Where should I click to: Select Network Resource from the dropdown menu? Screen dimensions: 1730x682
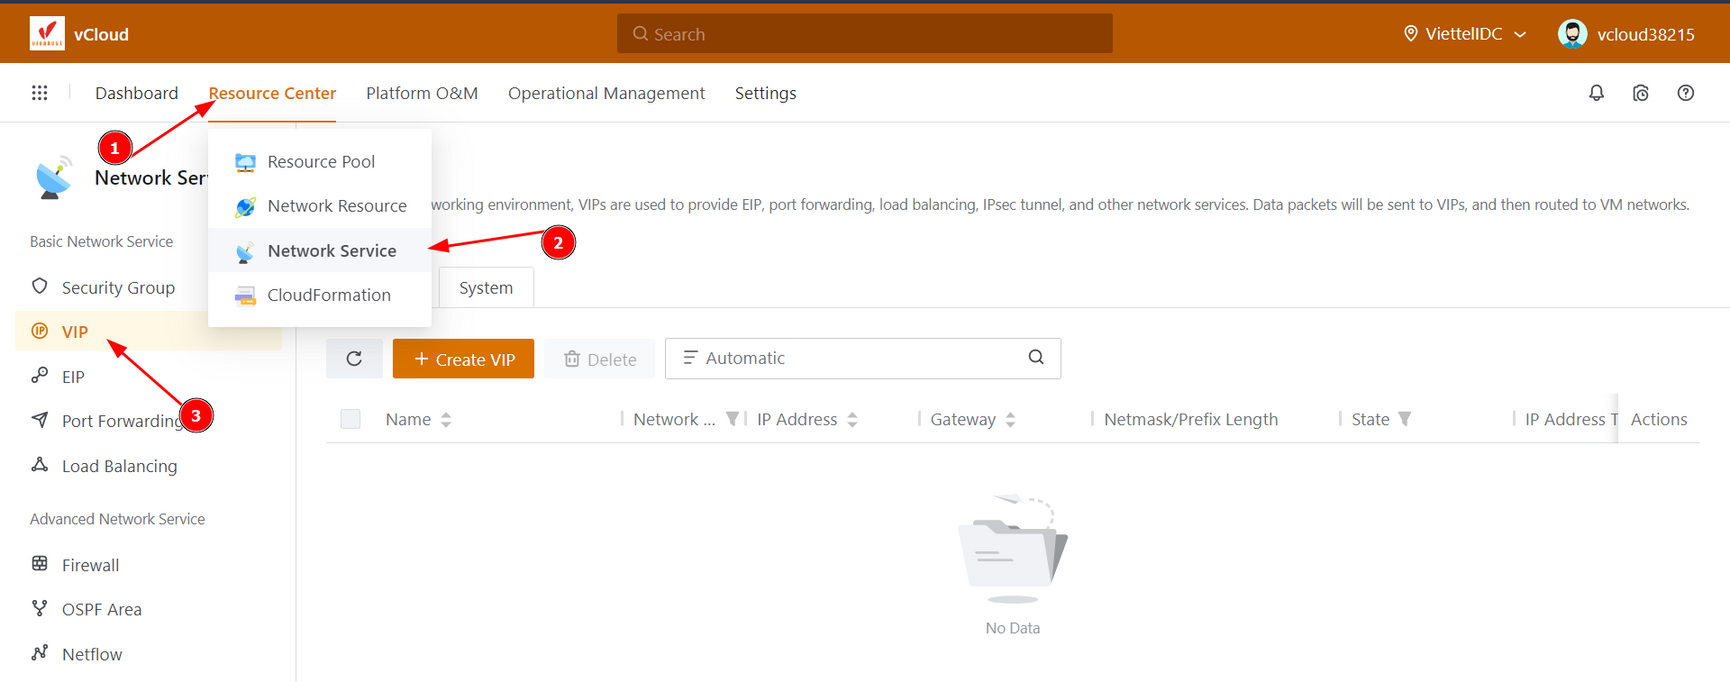coord(336,206)
